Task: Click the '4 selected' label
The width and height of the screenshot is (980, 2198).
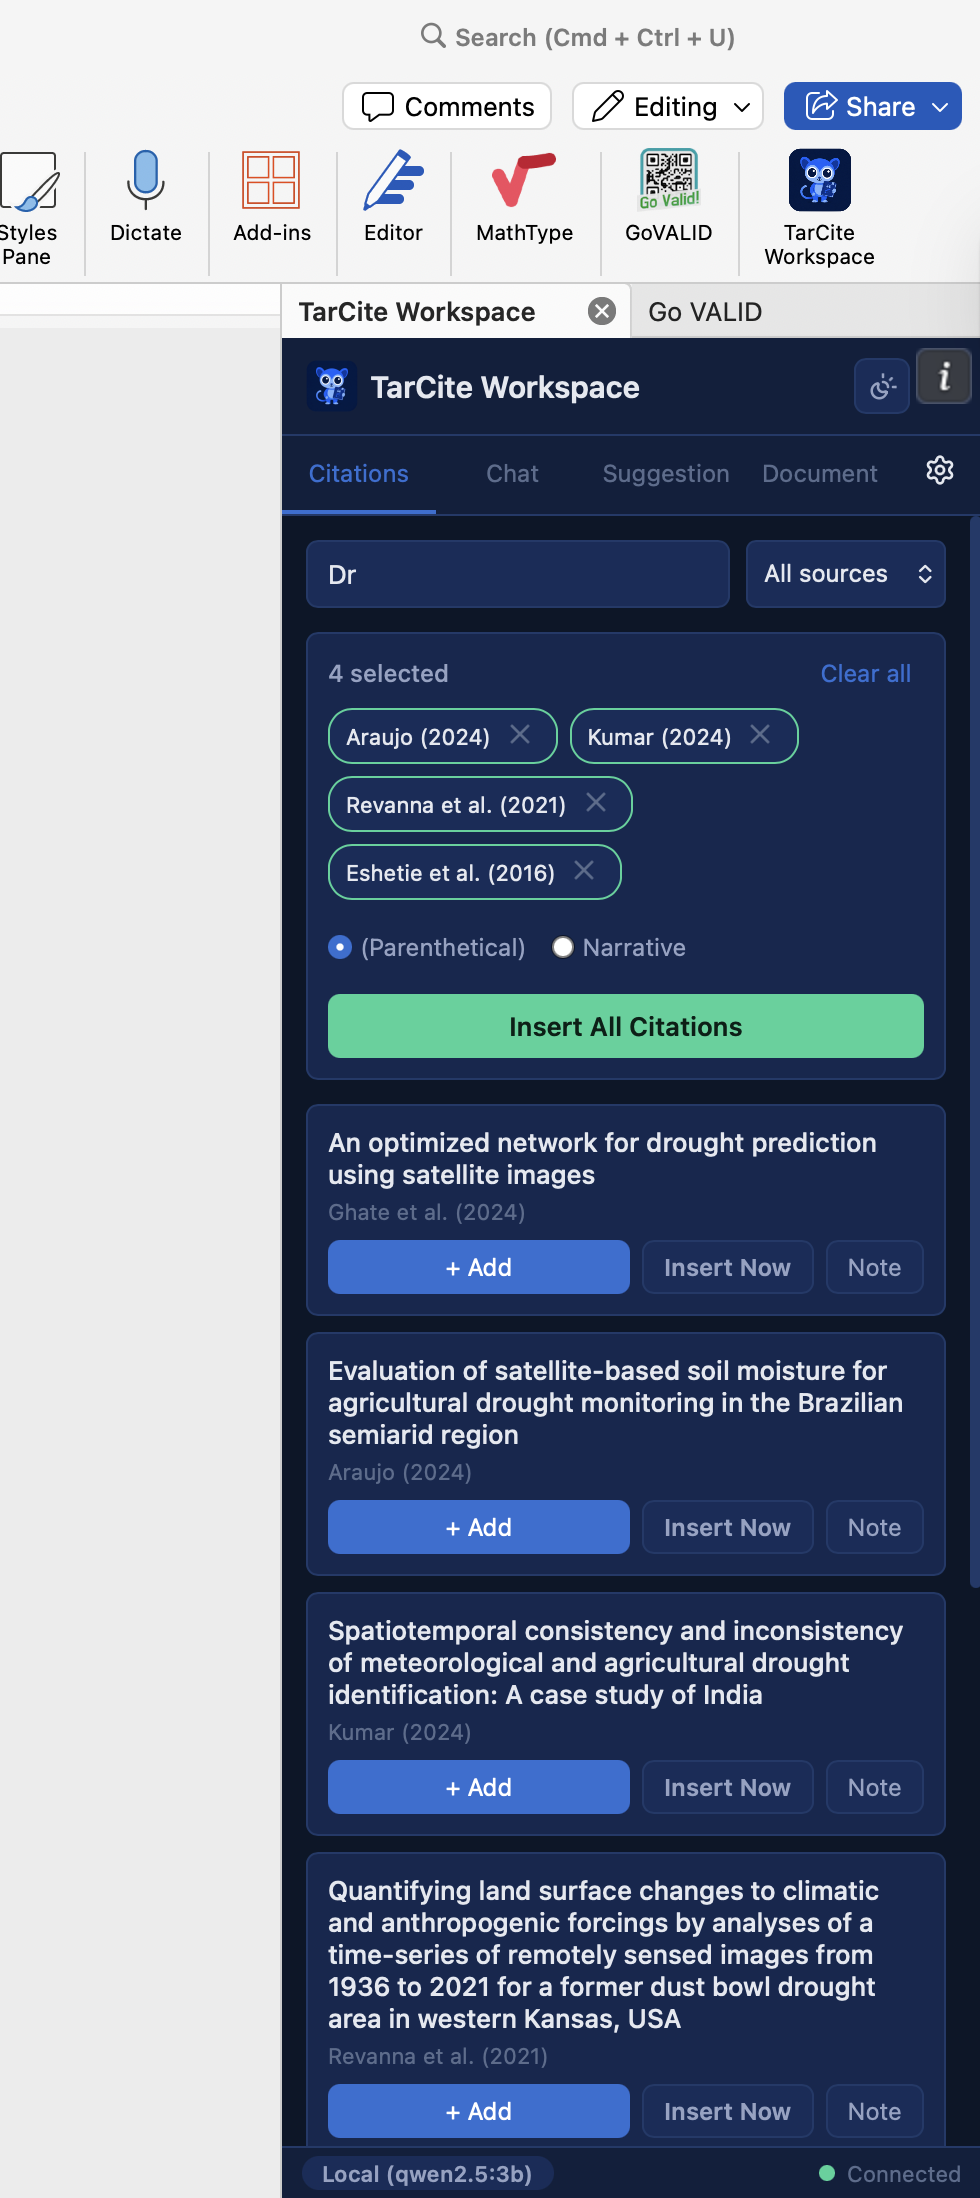Action: coord(388,674)
